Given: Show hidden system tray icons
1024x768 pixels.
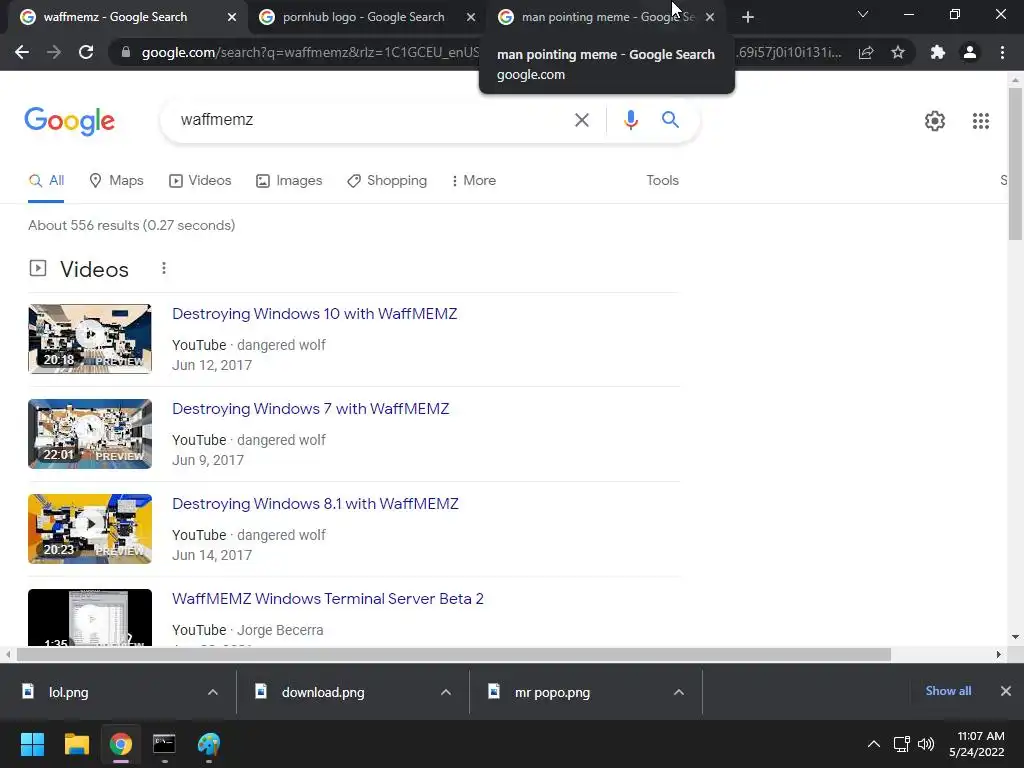Looking at the screenshot, I should point(873,744).
